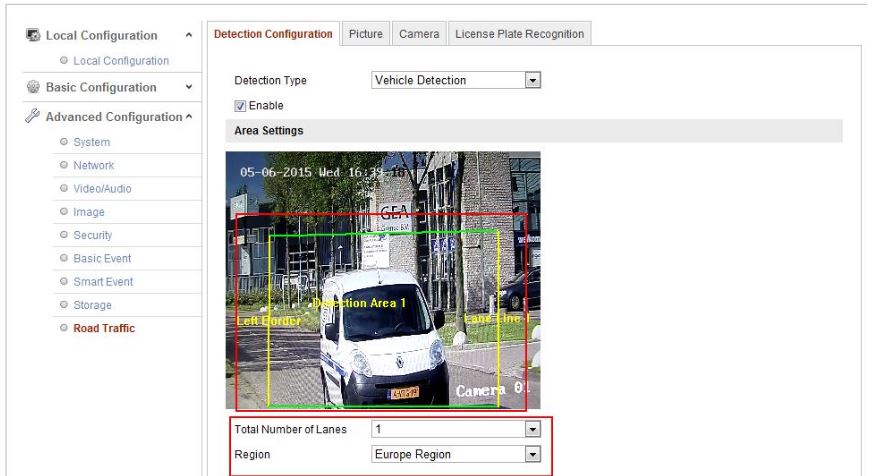The height and width of the screenshot is (476, 873).
Task: Open Total Number of Lanes dropdown
Action: 455,429
